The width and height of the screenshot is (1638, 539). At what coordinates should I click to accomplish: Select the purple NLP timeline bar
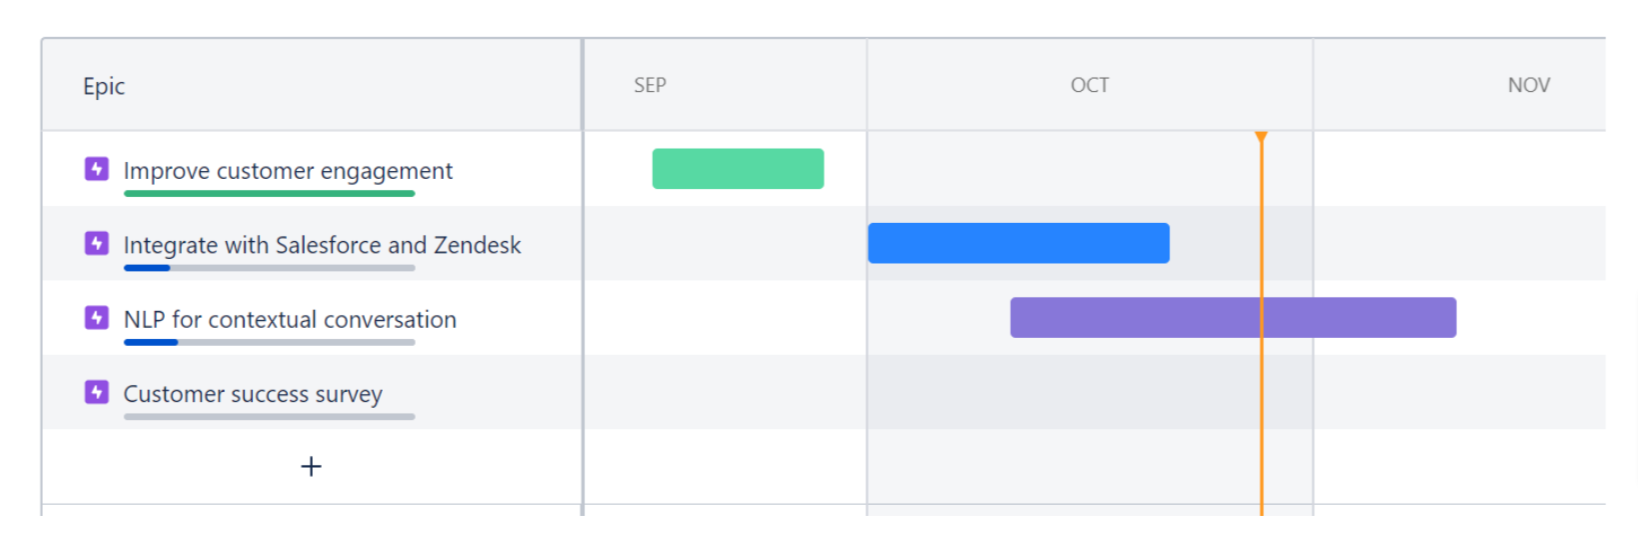coord(1232,318)
